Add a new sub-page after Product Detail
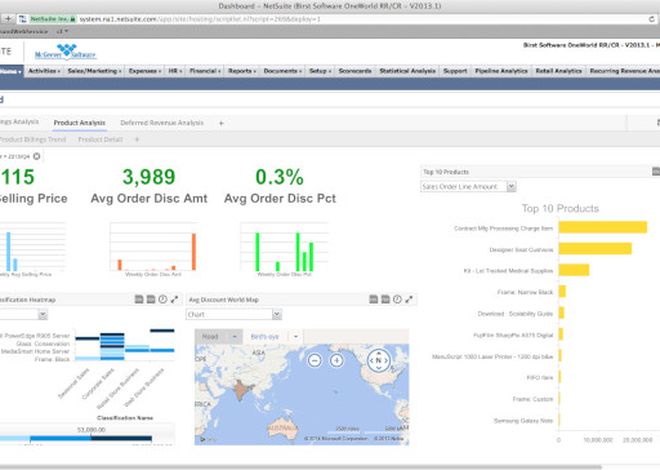This screenshot has height=470, width=660. (x=137, y=139)
